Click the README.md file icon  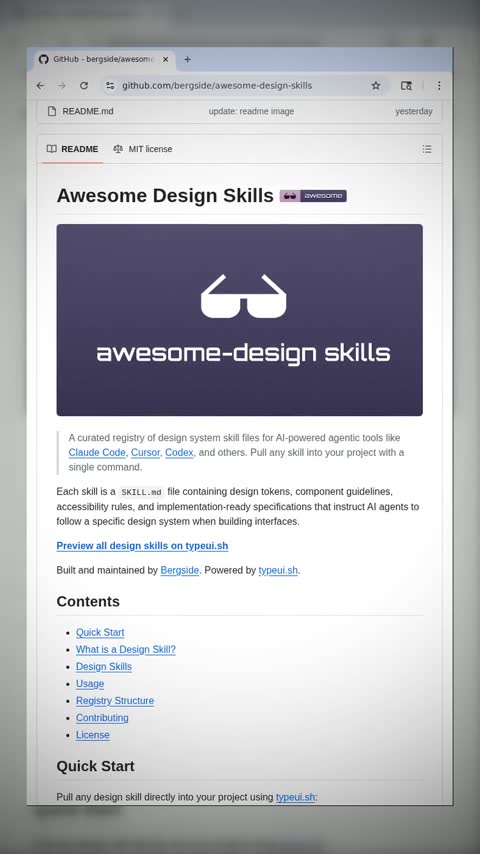click(52, 111)
